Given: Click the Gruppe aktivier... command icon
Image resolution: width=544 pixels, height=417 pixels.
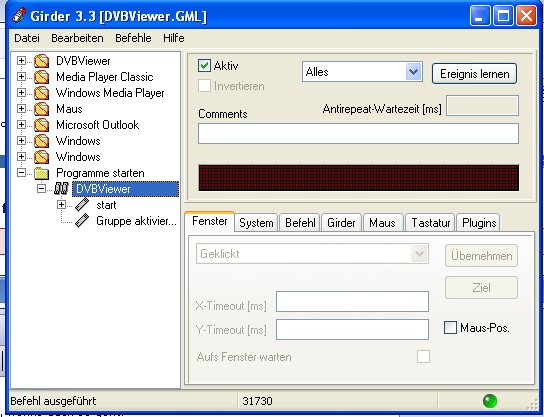Looking at the screenshot, I should (x=82, y=221).
